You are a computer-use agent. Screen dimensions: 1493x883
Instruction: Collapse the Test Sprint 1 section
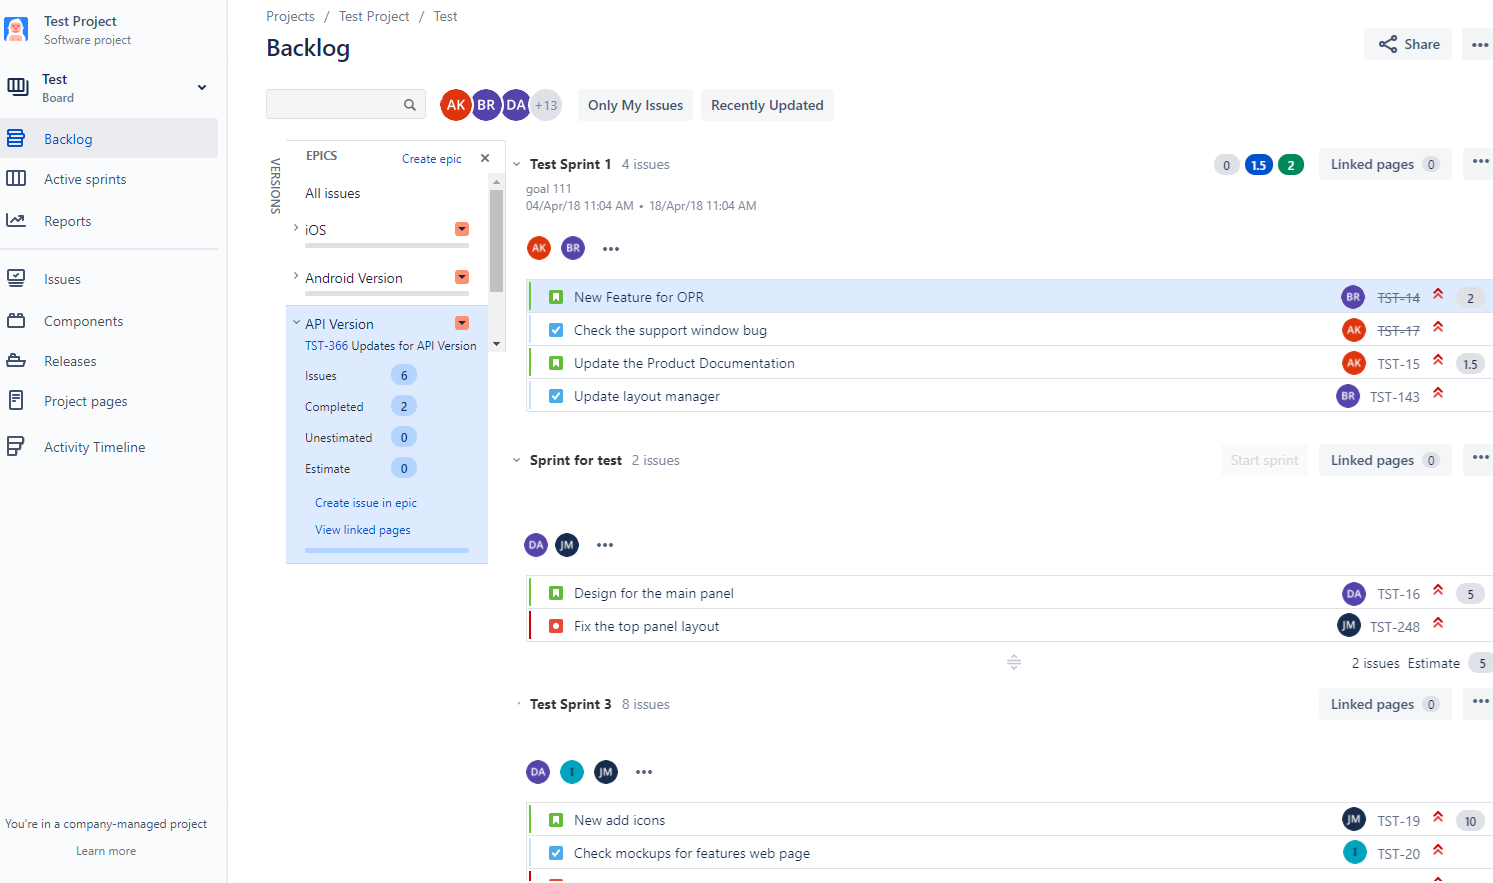(x=516, y=164)
